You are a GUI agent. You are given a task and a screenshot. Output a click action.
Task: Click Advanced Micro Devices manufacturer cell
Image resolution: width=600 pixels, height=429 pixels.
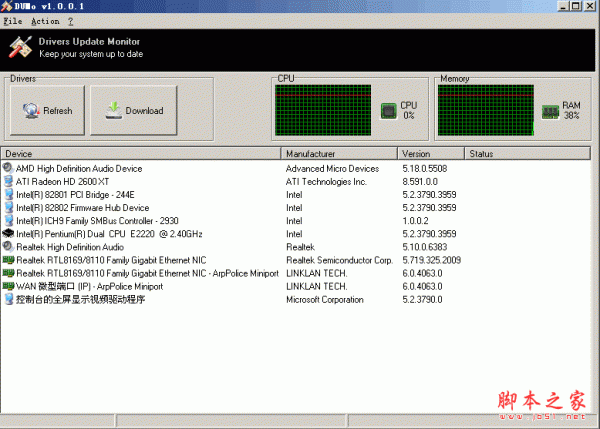(x=333, y=168)
